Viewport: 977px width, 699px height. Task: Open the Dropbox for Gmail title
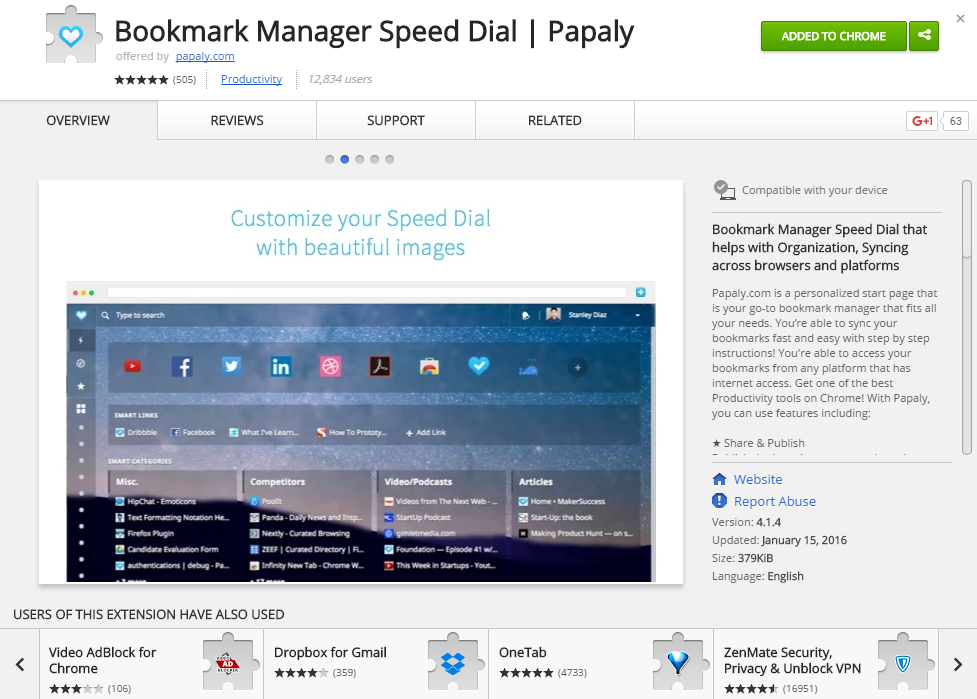click(x=330, y=652)
